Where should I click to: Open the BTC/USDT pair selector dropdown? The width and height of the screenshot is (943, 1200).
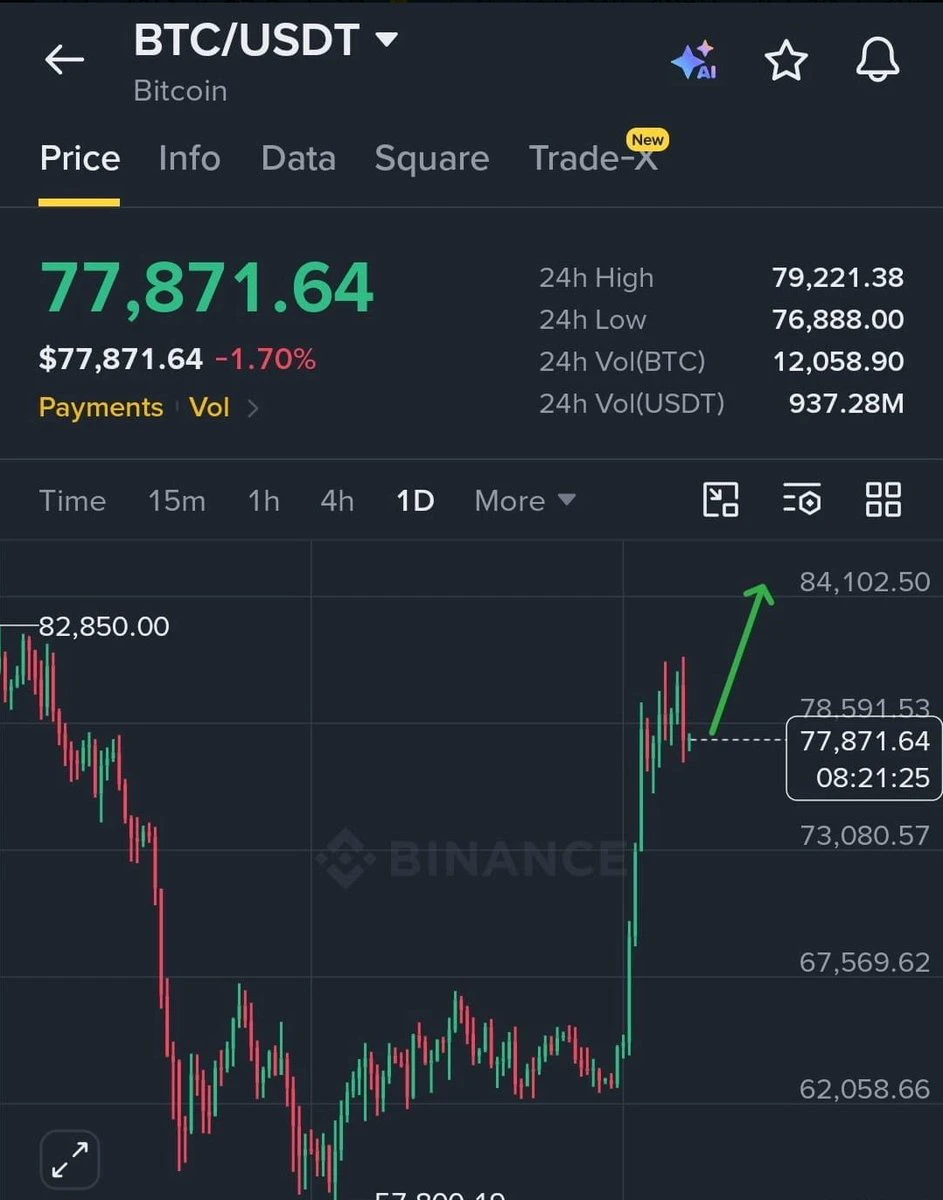point(266,41)
